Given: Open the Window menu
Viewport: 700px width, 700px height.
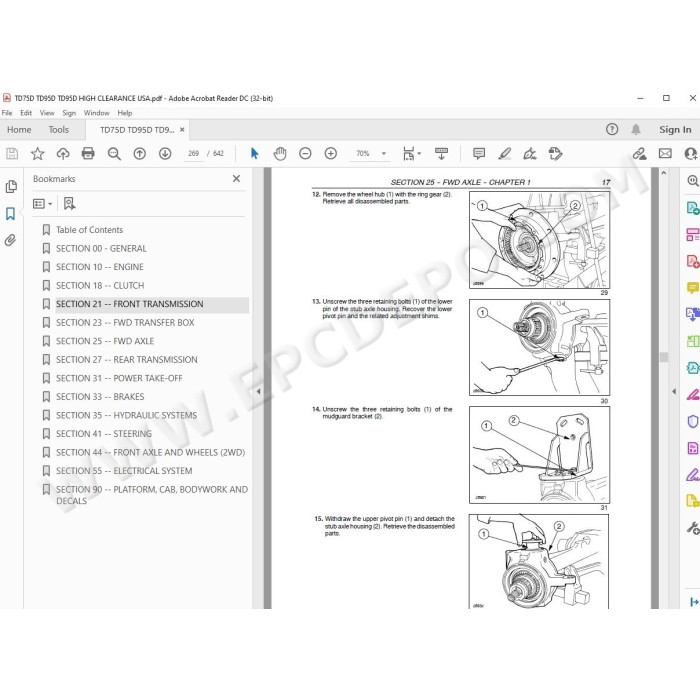Looking at the screenshot, I should pyautogui.click(x=96, y=113).
